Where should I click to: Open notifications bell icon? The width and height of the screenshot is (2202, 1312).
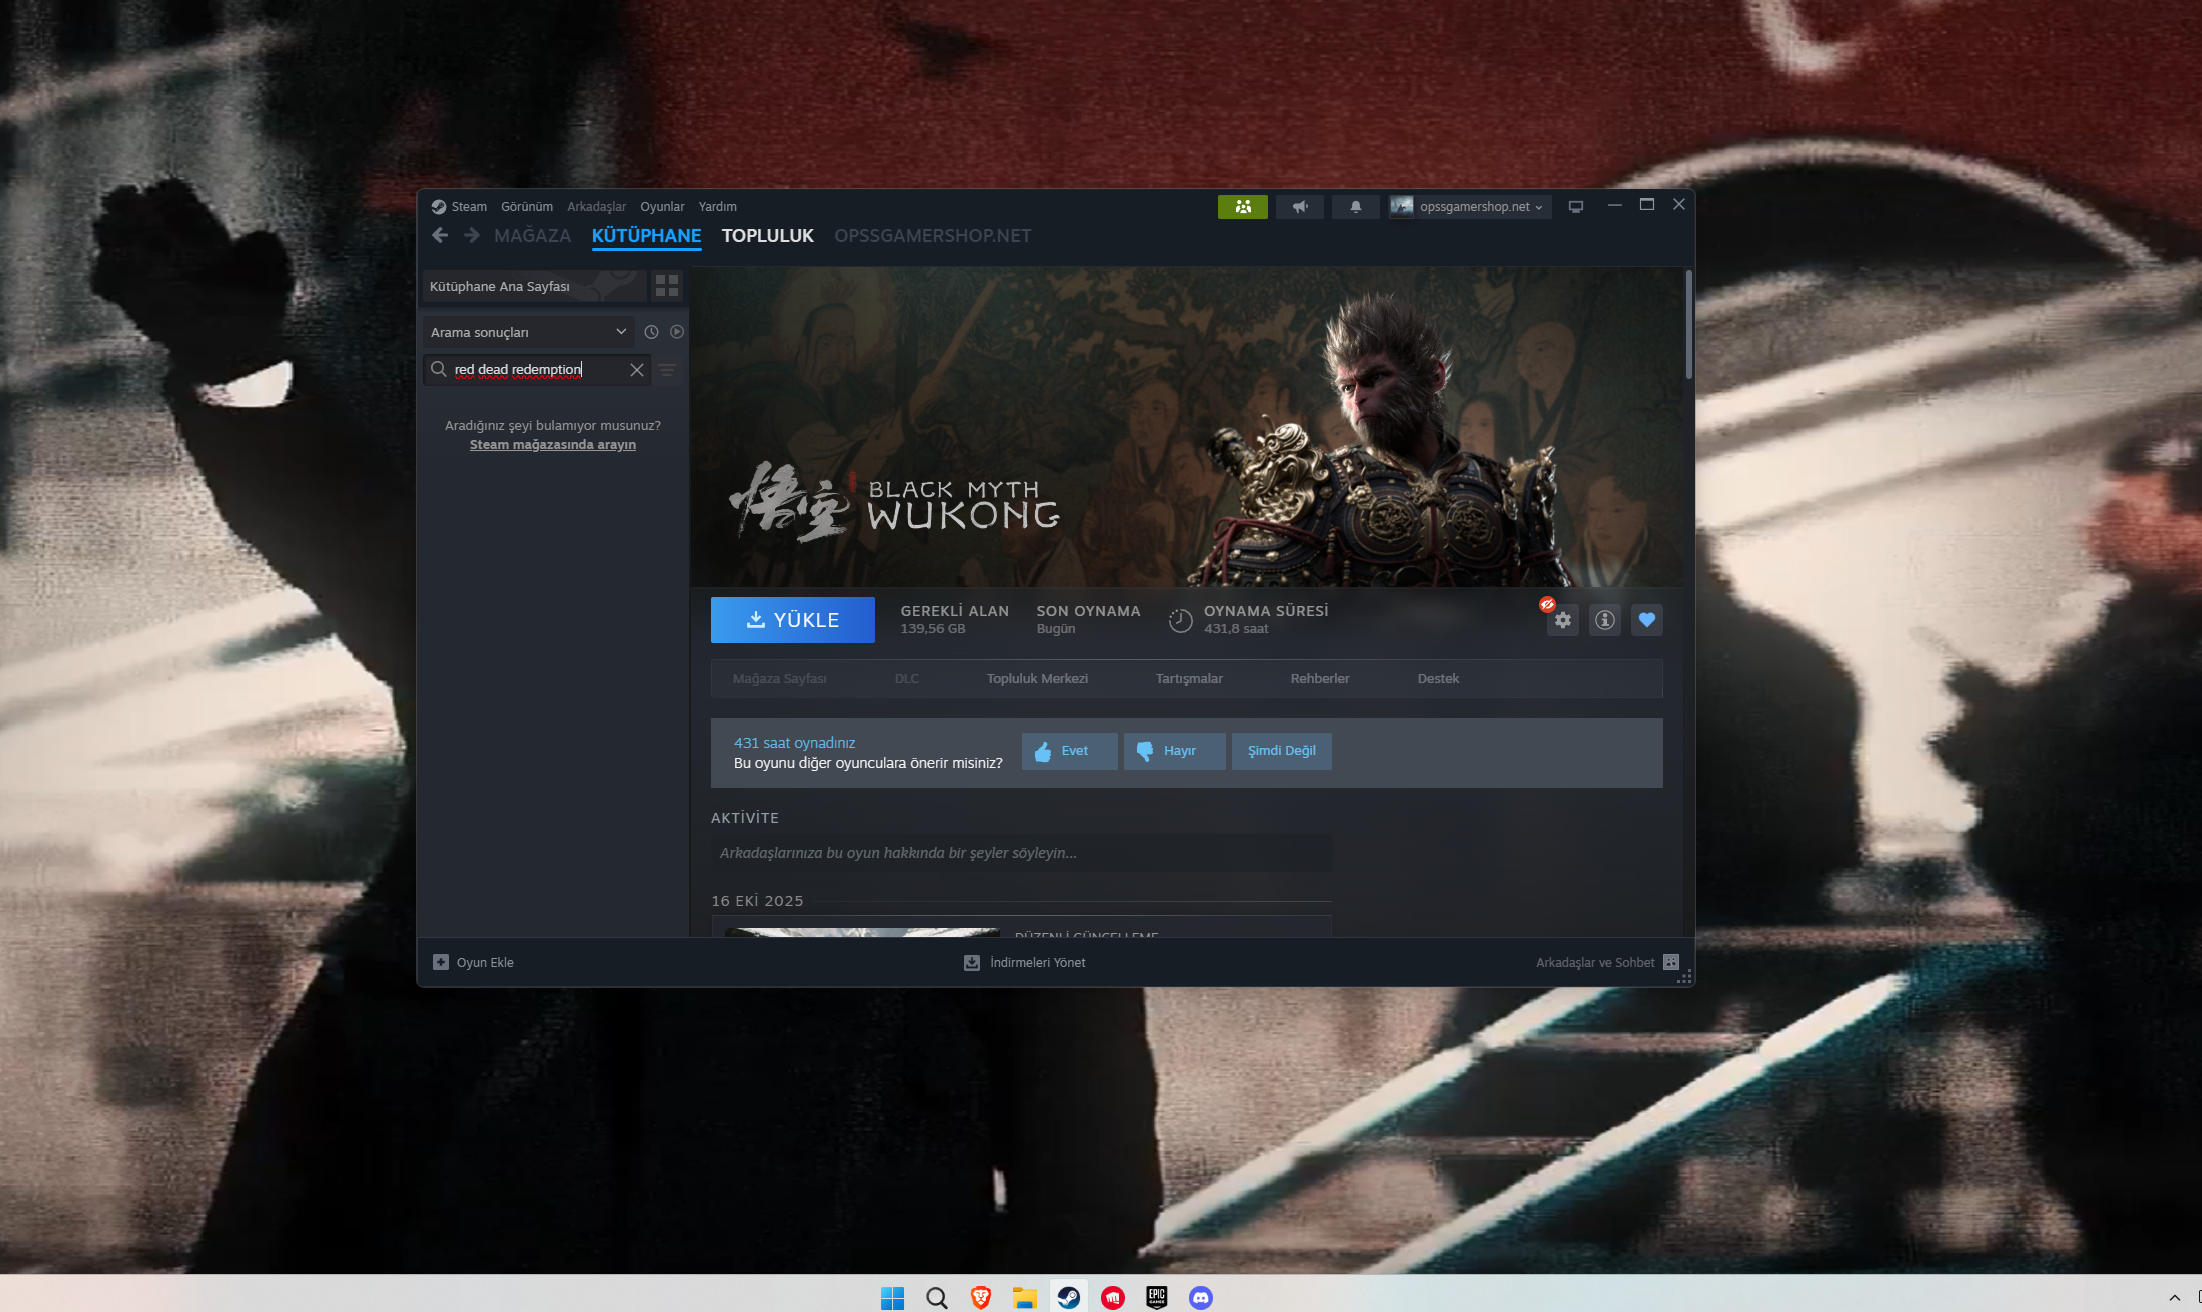[x=1355, y=207]
